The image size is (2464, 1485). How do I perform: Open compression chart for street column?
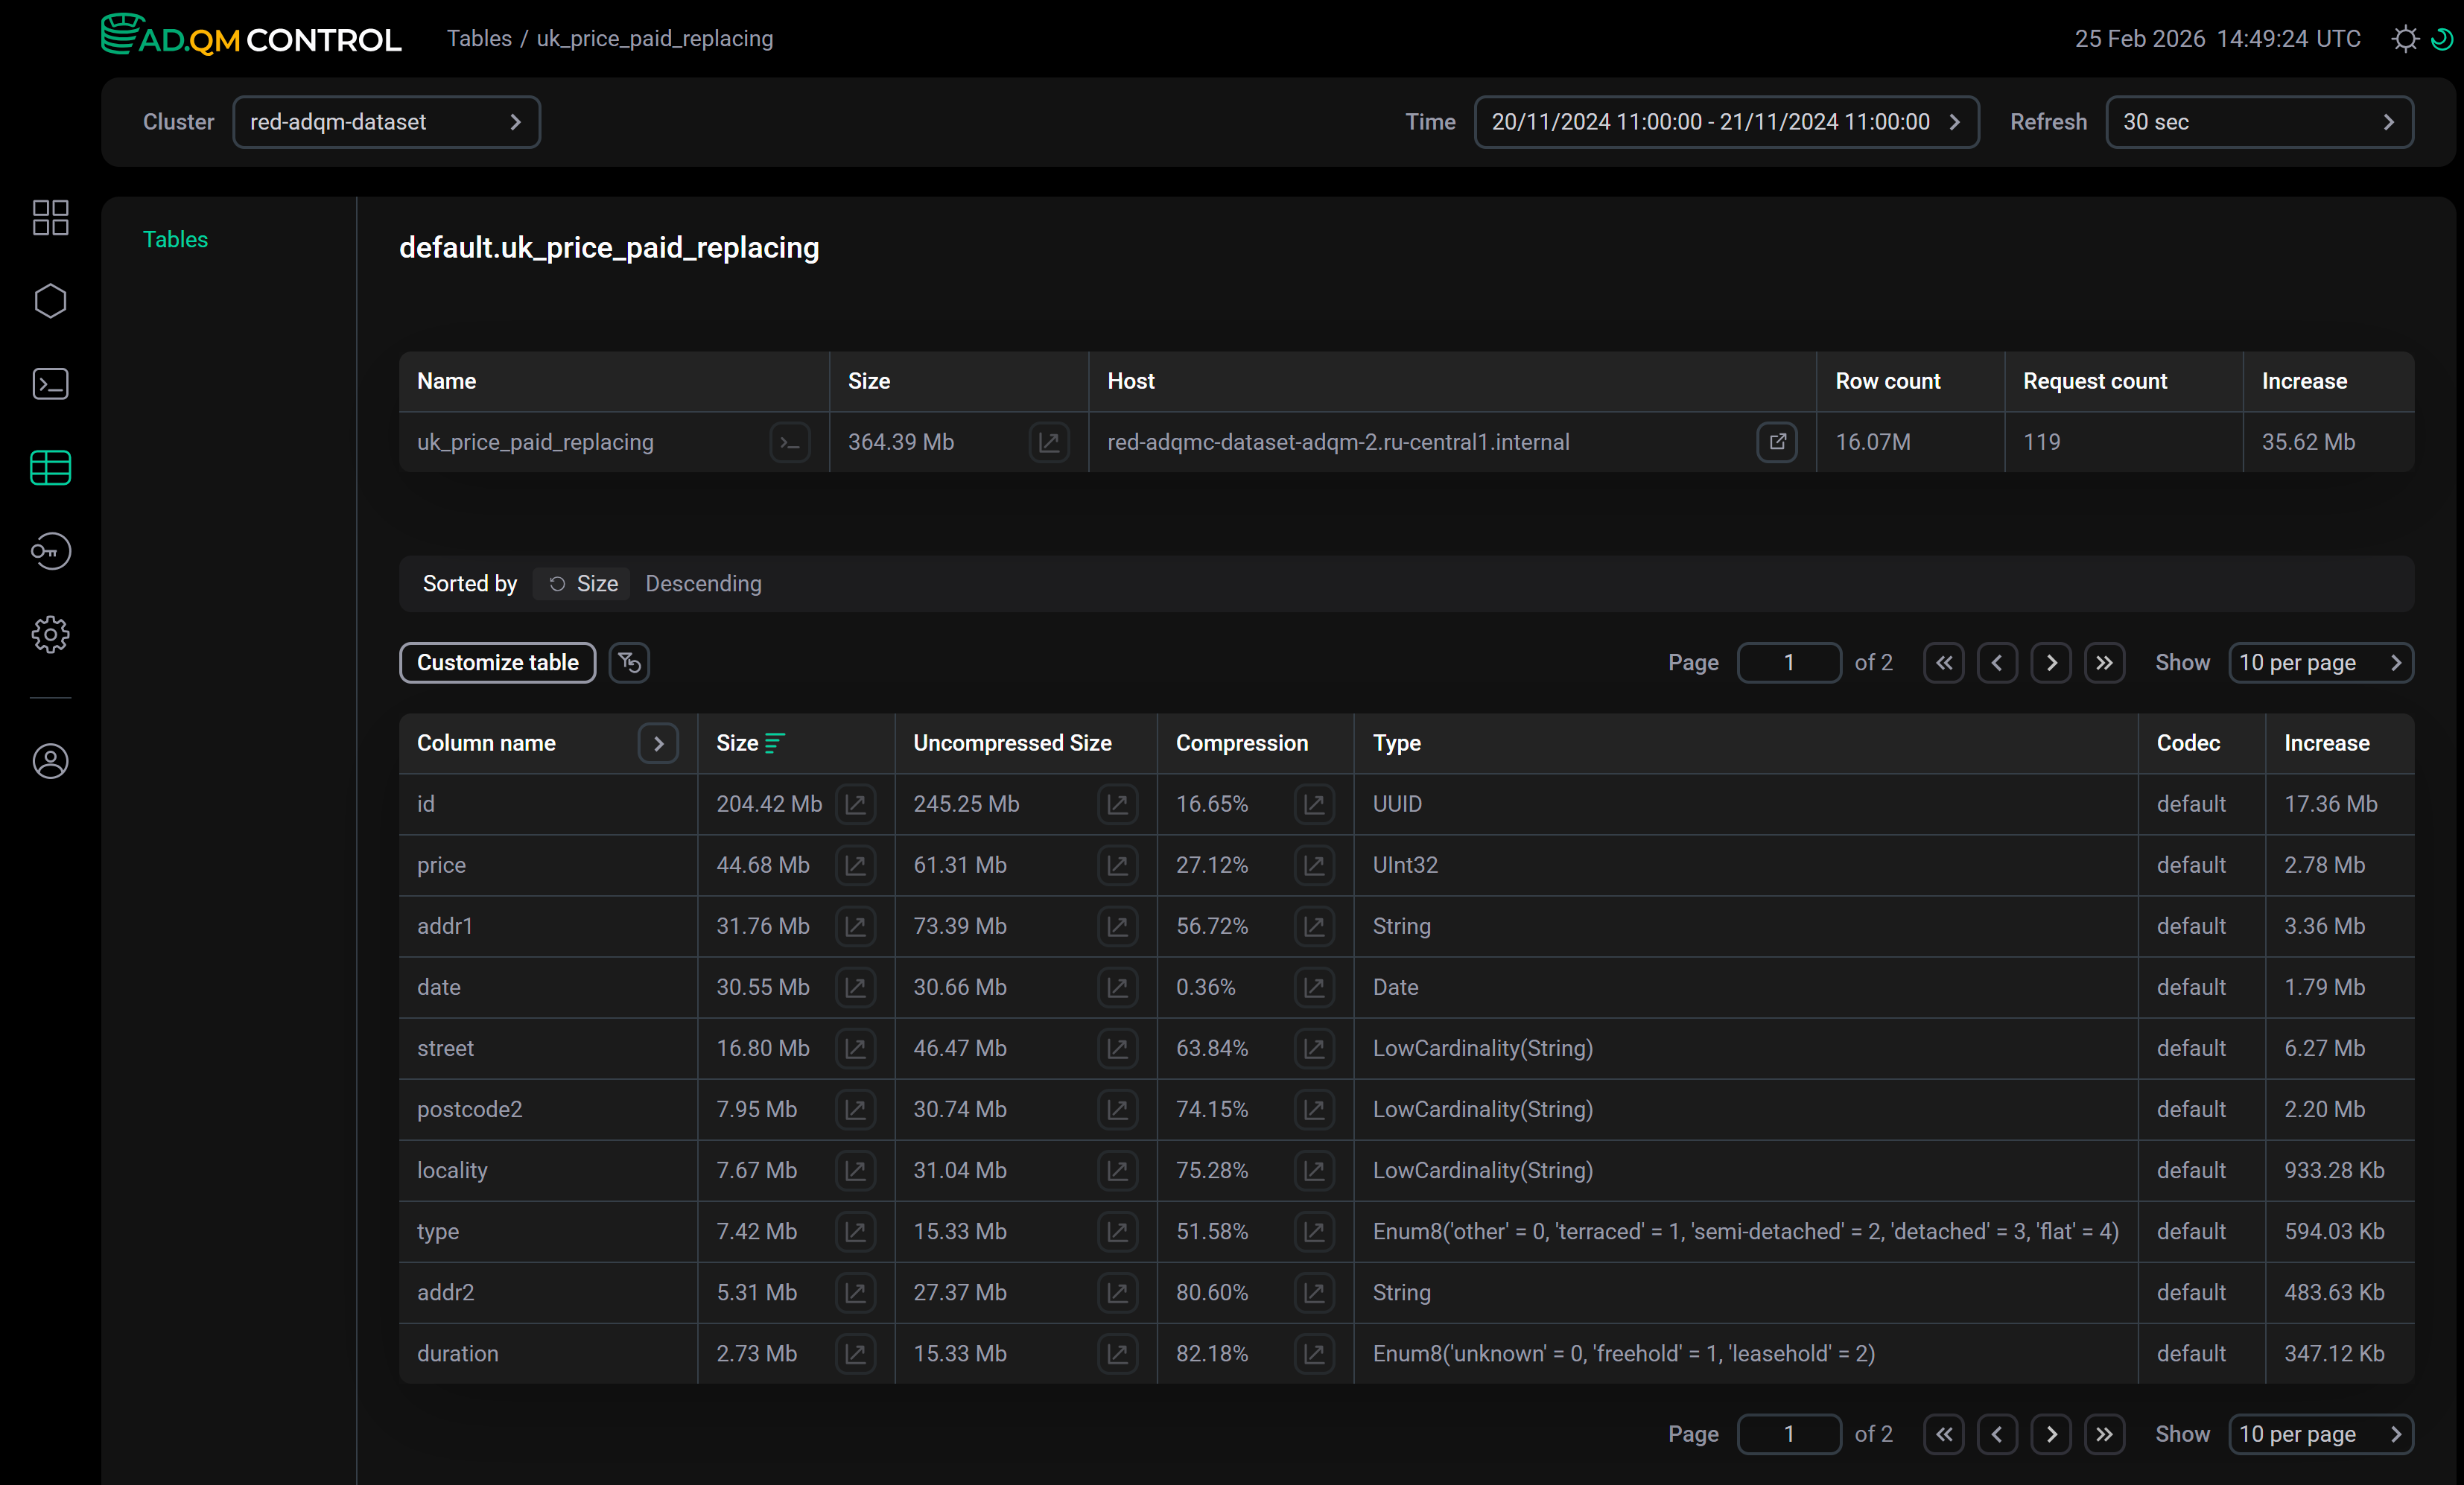pyautogui.click(x=1314, y=1048)
